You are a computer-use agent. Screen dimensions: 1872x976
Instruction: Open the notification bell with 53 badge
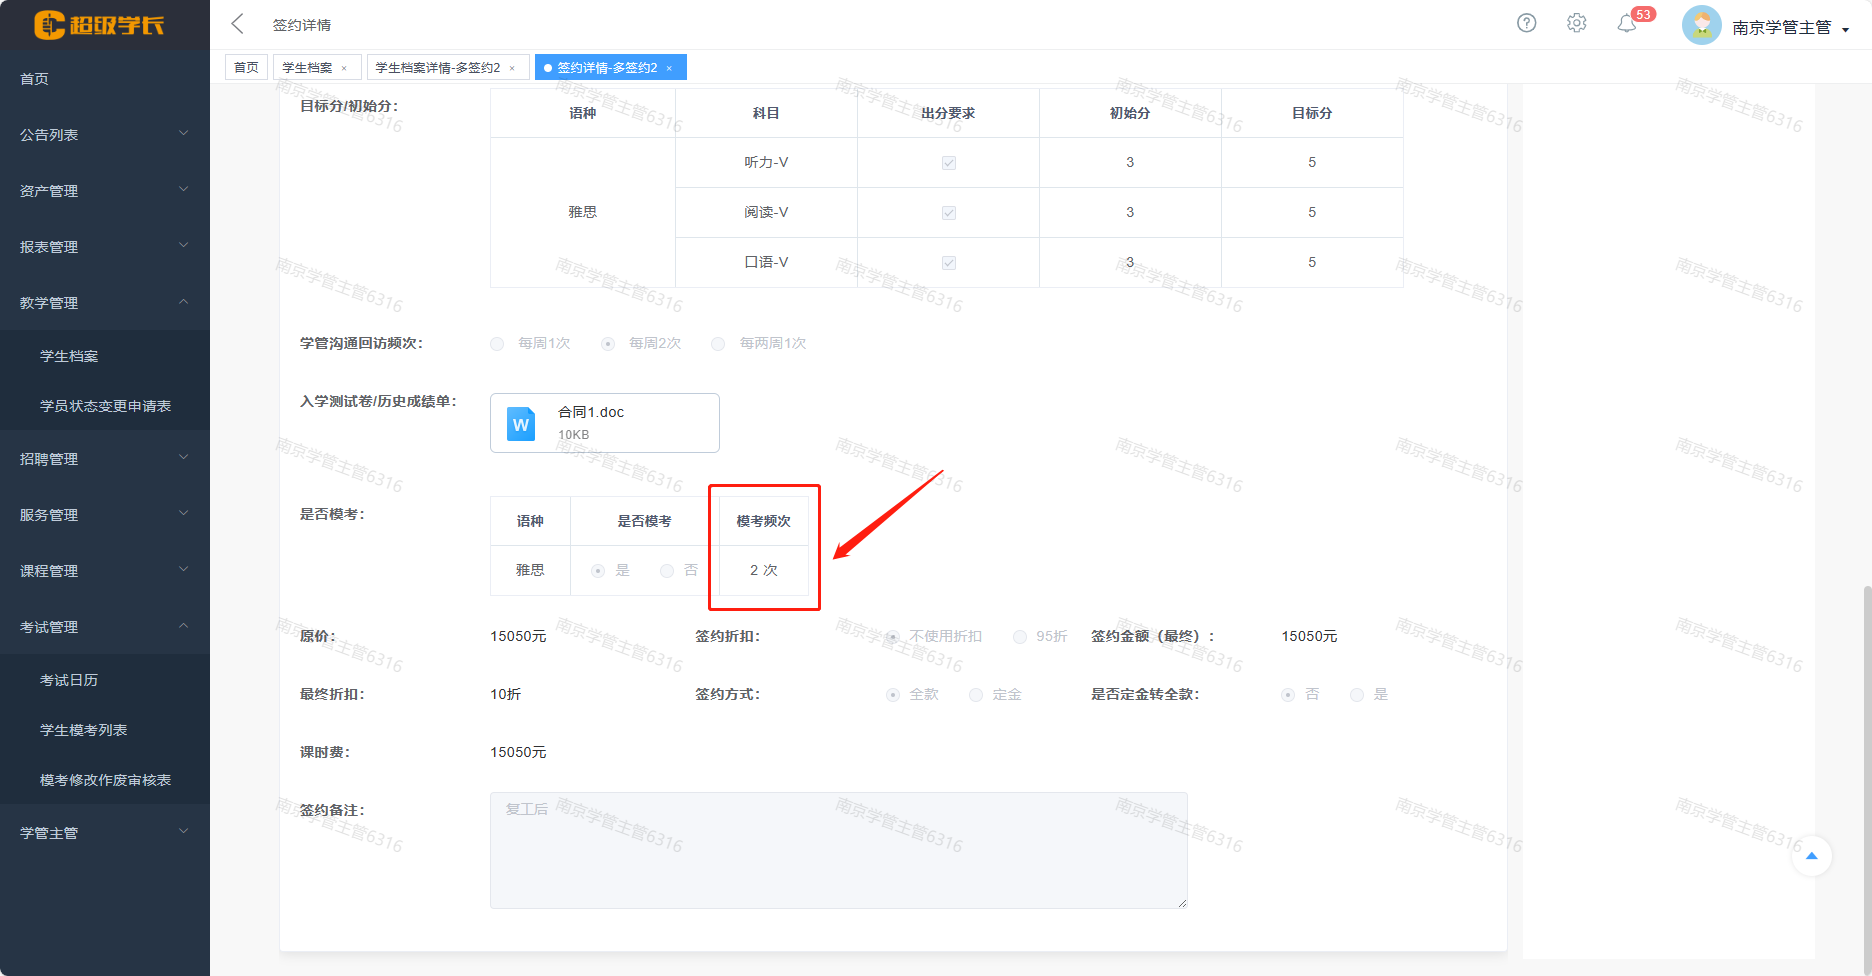[x=1627, y=24]
